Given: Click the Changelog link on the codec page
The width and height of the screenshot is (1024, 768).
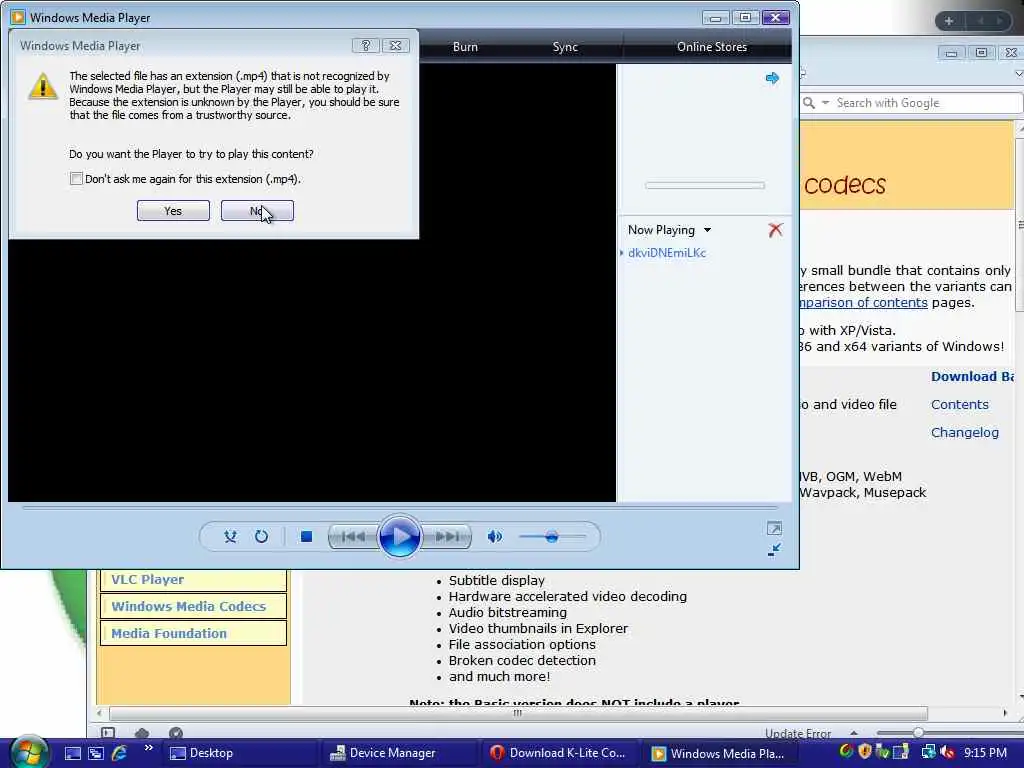Looking at the screenshot, I should click(965, 432).
